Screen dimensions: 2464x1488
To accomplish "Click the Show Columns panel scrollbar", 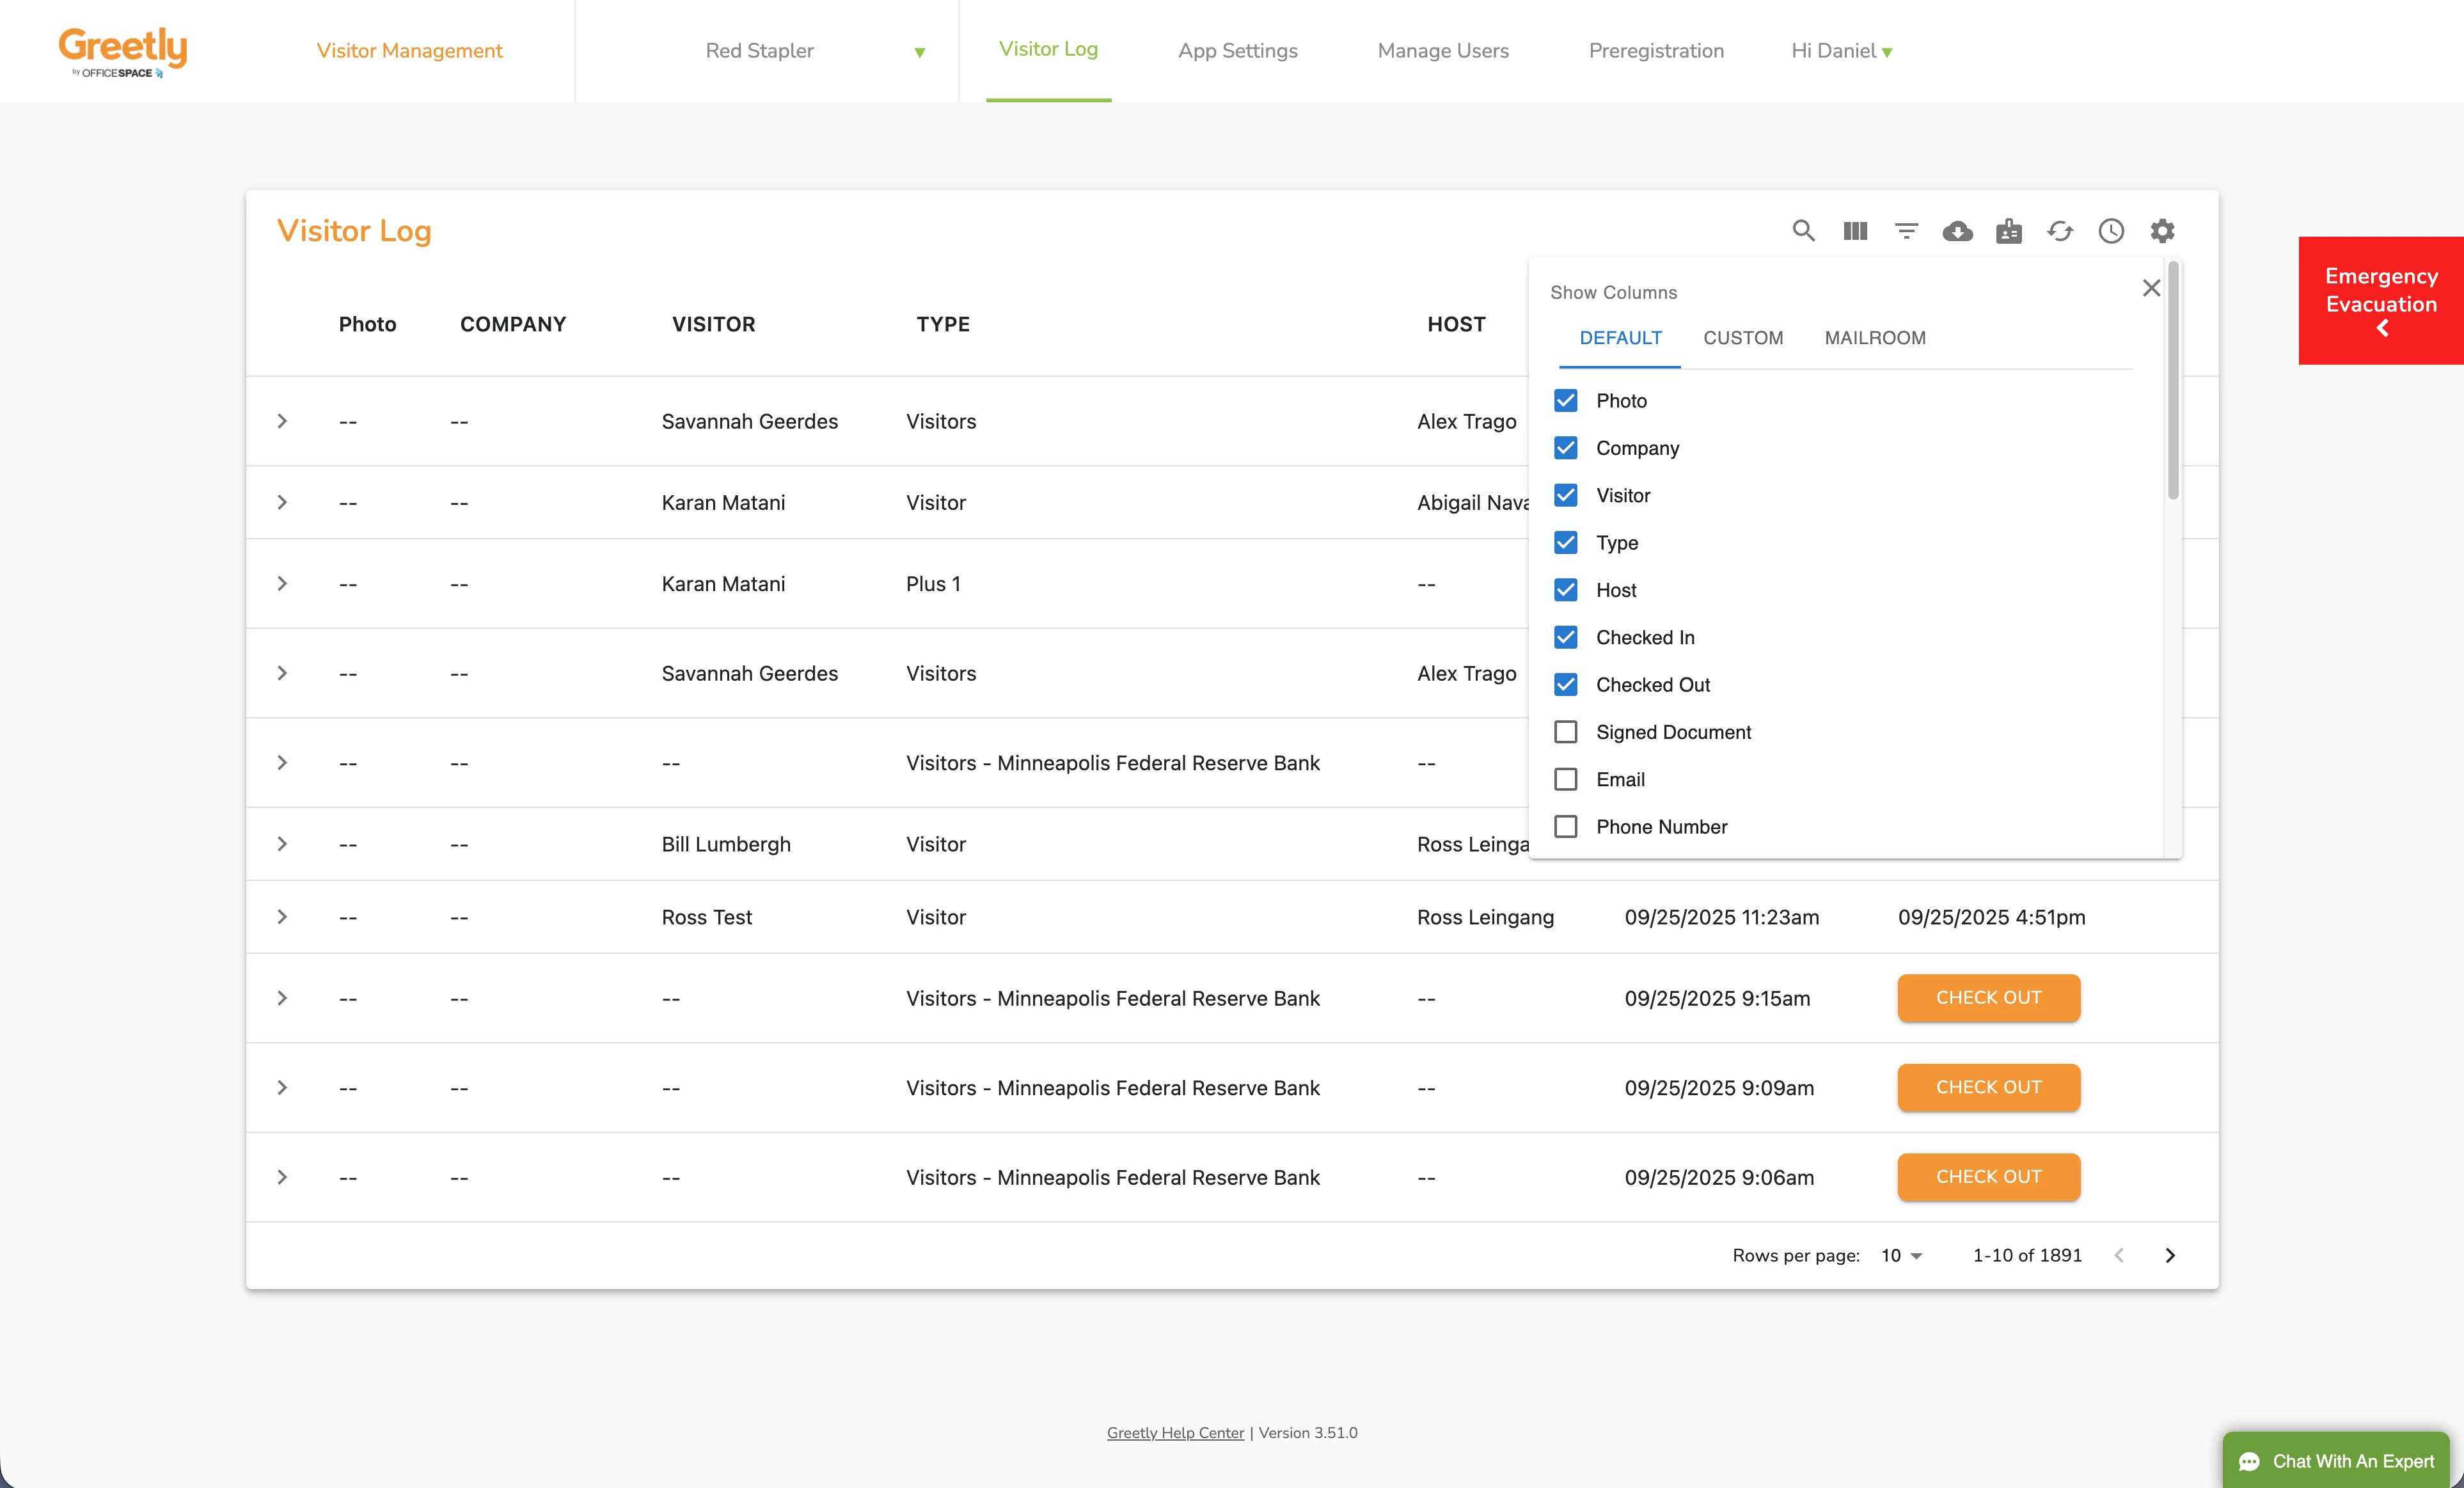I will pos(2173,380).
